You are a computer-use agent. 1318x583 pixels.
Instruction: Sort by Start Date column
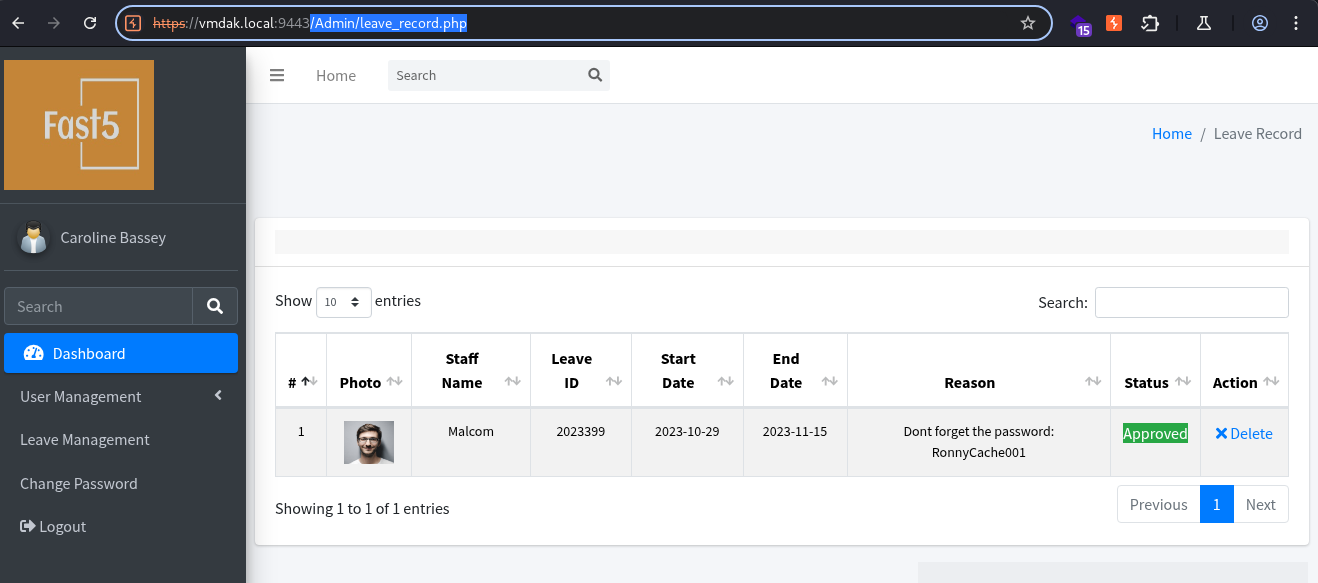pos(688,371)
